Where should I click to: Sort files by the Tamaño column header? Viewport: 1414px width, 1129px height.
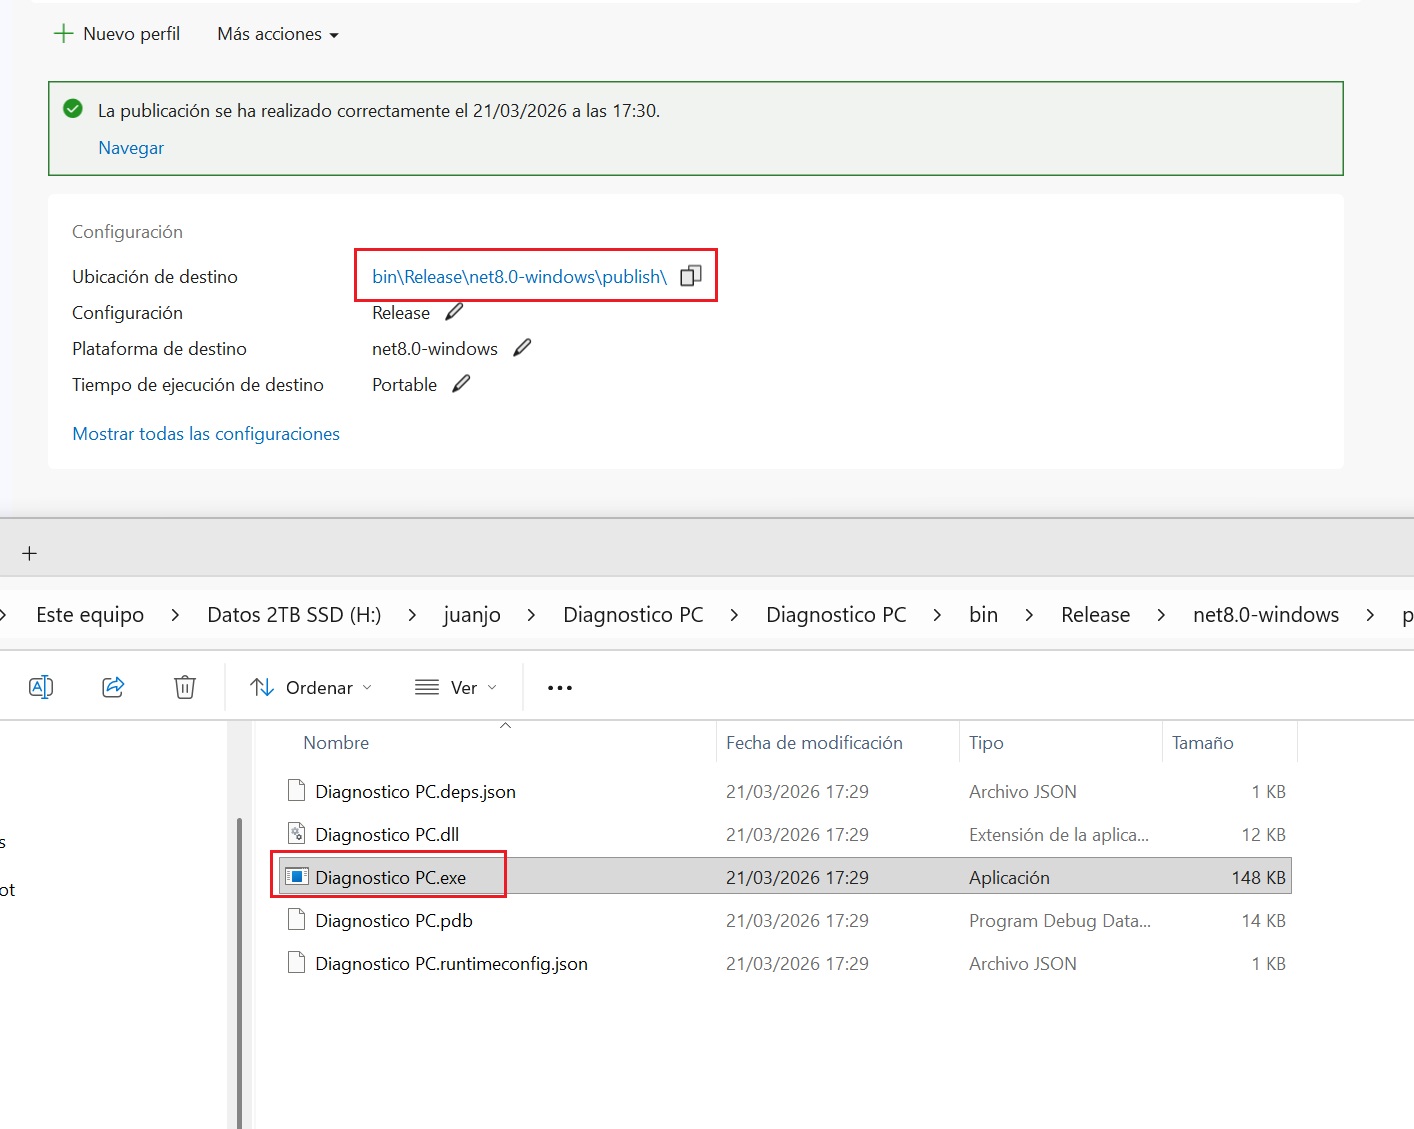click(x=1202, y=743)
